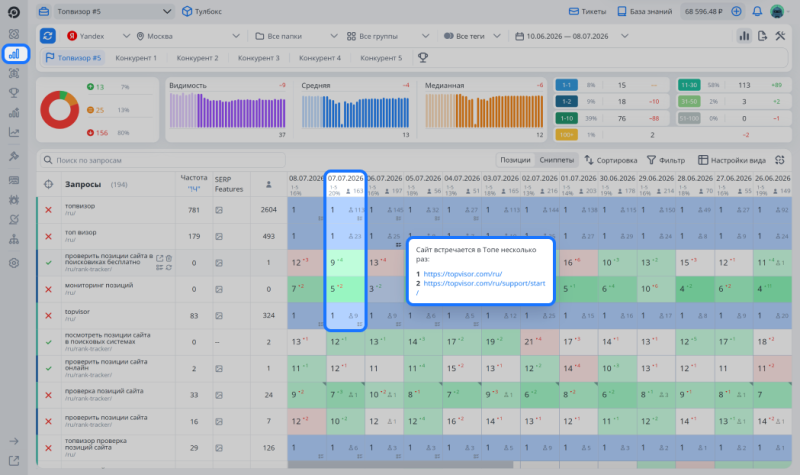
Task: Click the add funds plus icon
Action: 736,11
